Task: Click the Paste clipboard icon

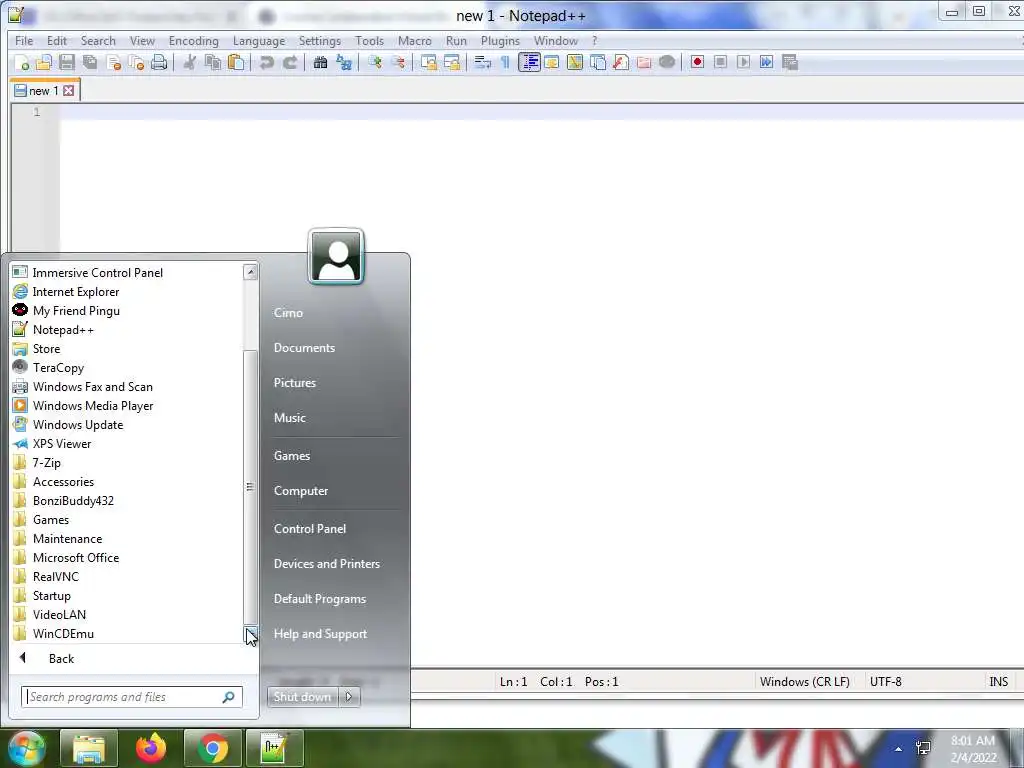Action: click(236, 63)
